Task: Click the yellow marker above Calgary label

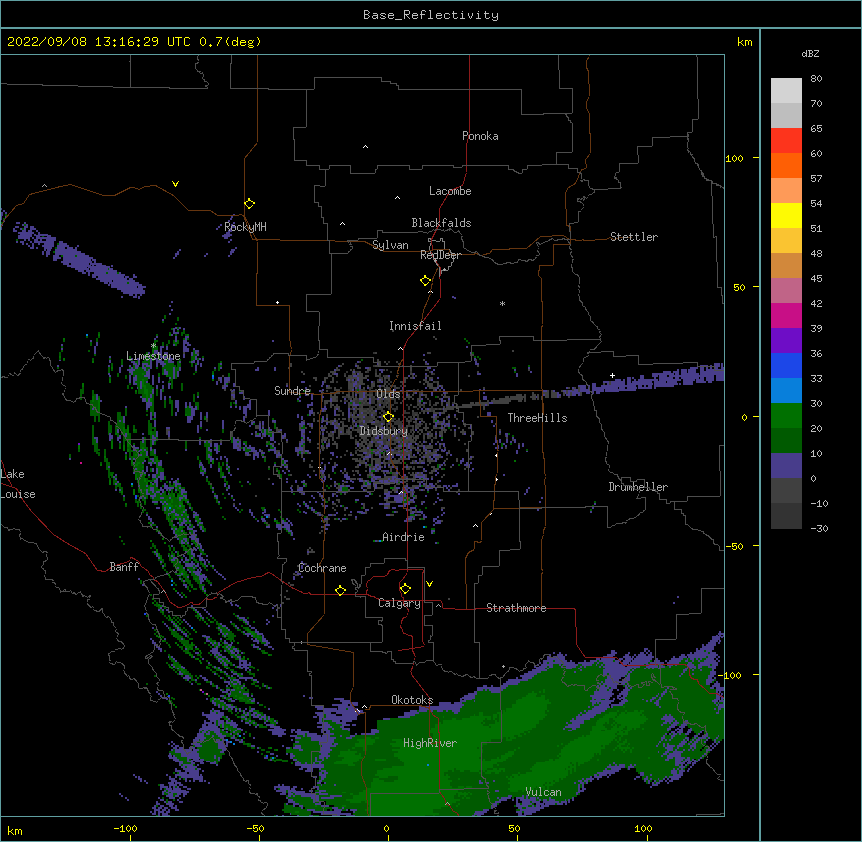Action: 405,589
